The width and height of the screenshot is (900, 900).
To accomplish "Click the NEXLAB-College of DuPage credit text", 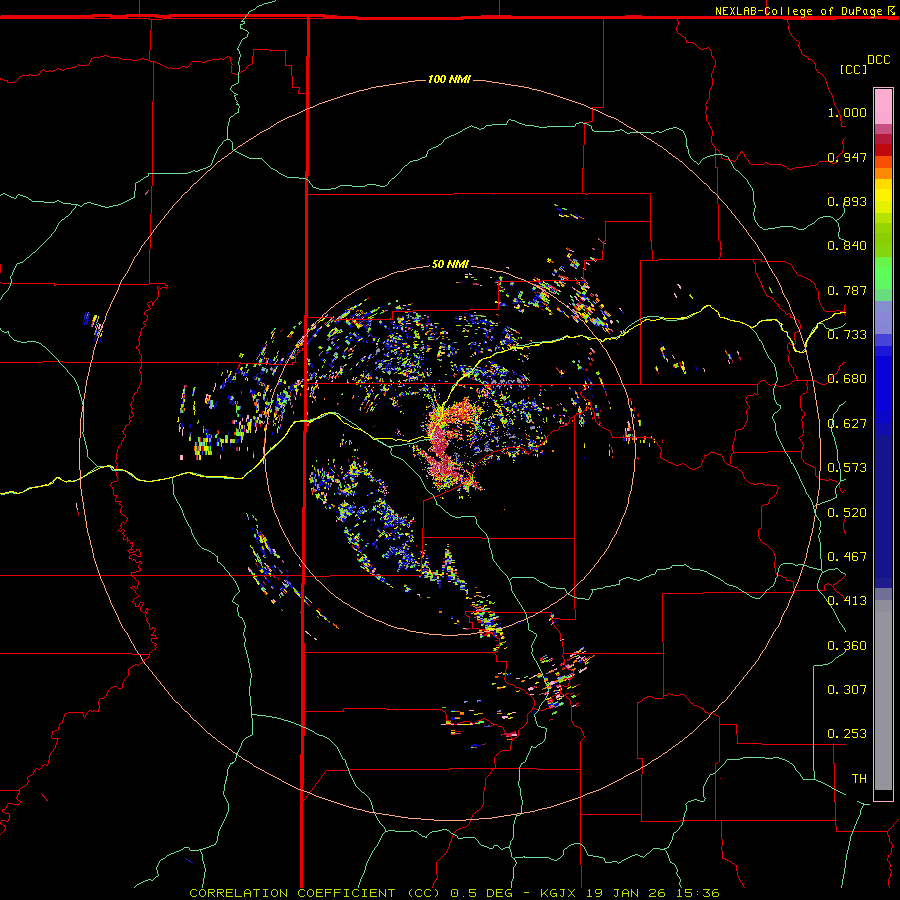I will pyautogui.click(x=799, y=11).
